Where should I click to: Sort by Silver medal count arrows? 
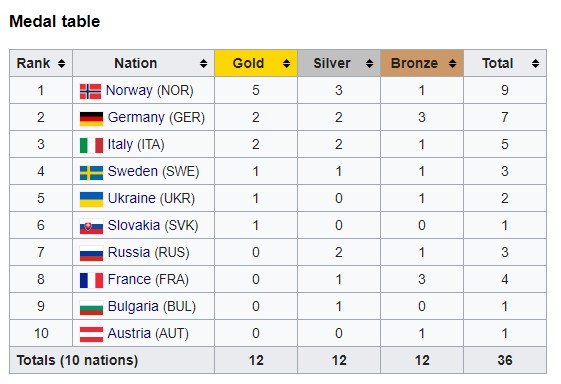click(x=369, y=64)
